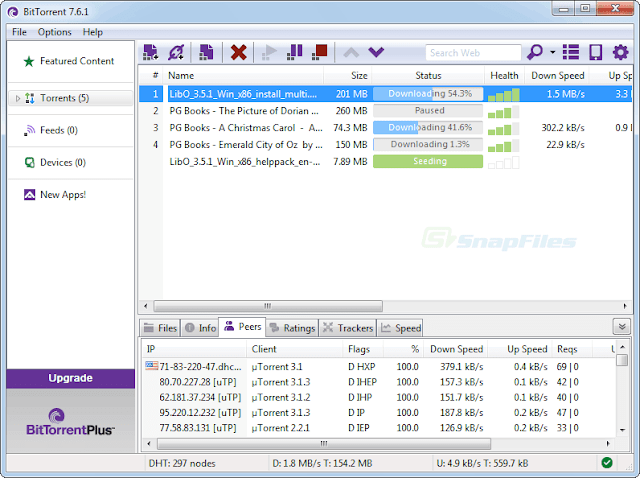Click peers list horizontal scrollbar thumb
This screenshot has width=640, height=478.
coord(324,443)
